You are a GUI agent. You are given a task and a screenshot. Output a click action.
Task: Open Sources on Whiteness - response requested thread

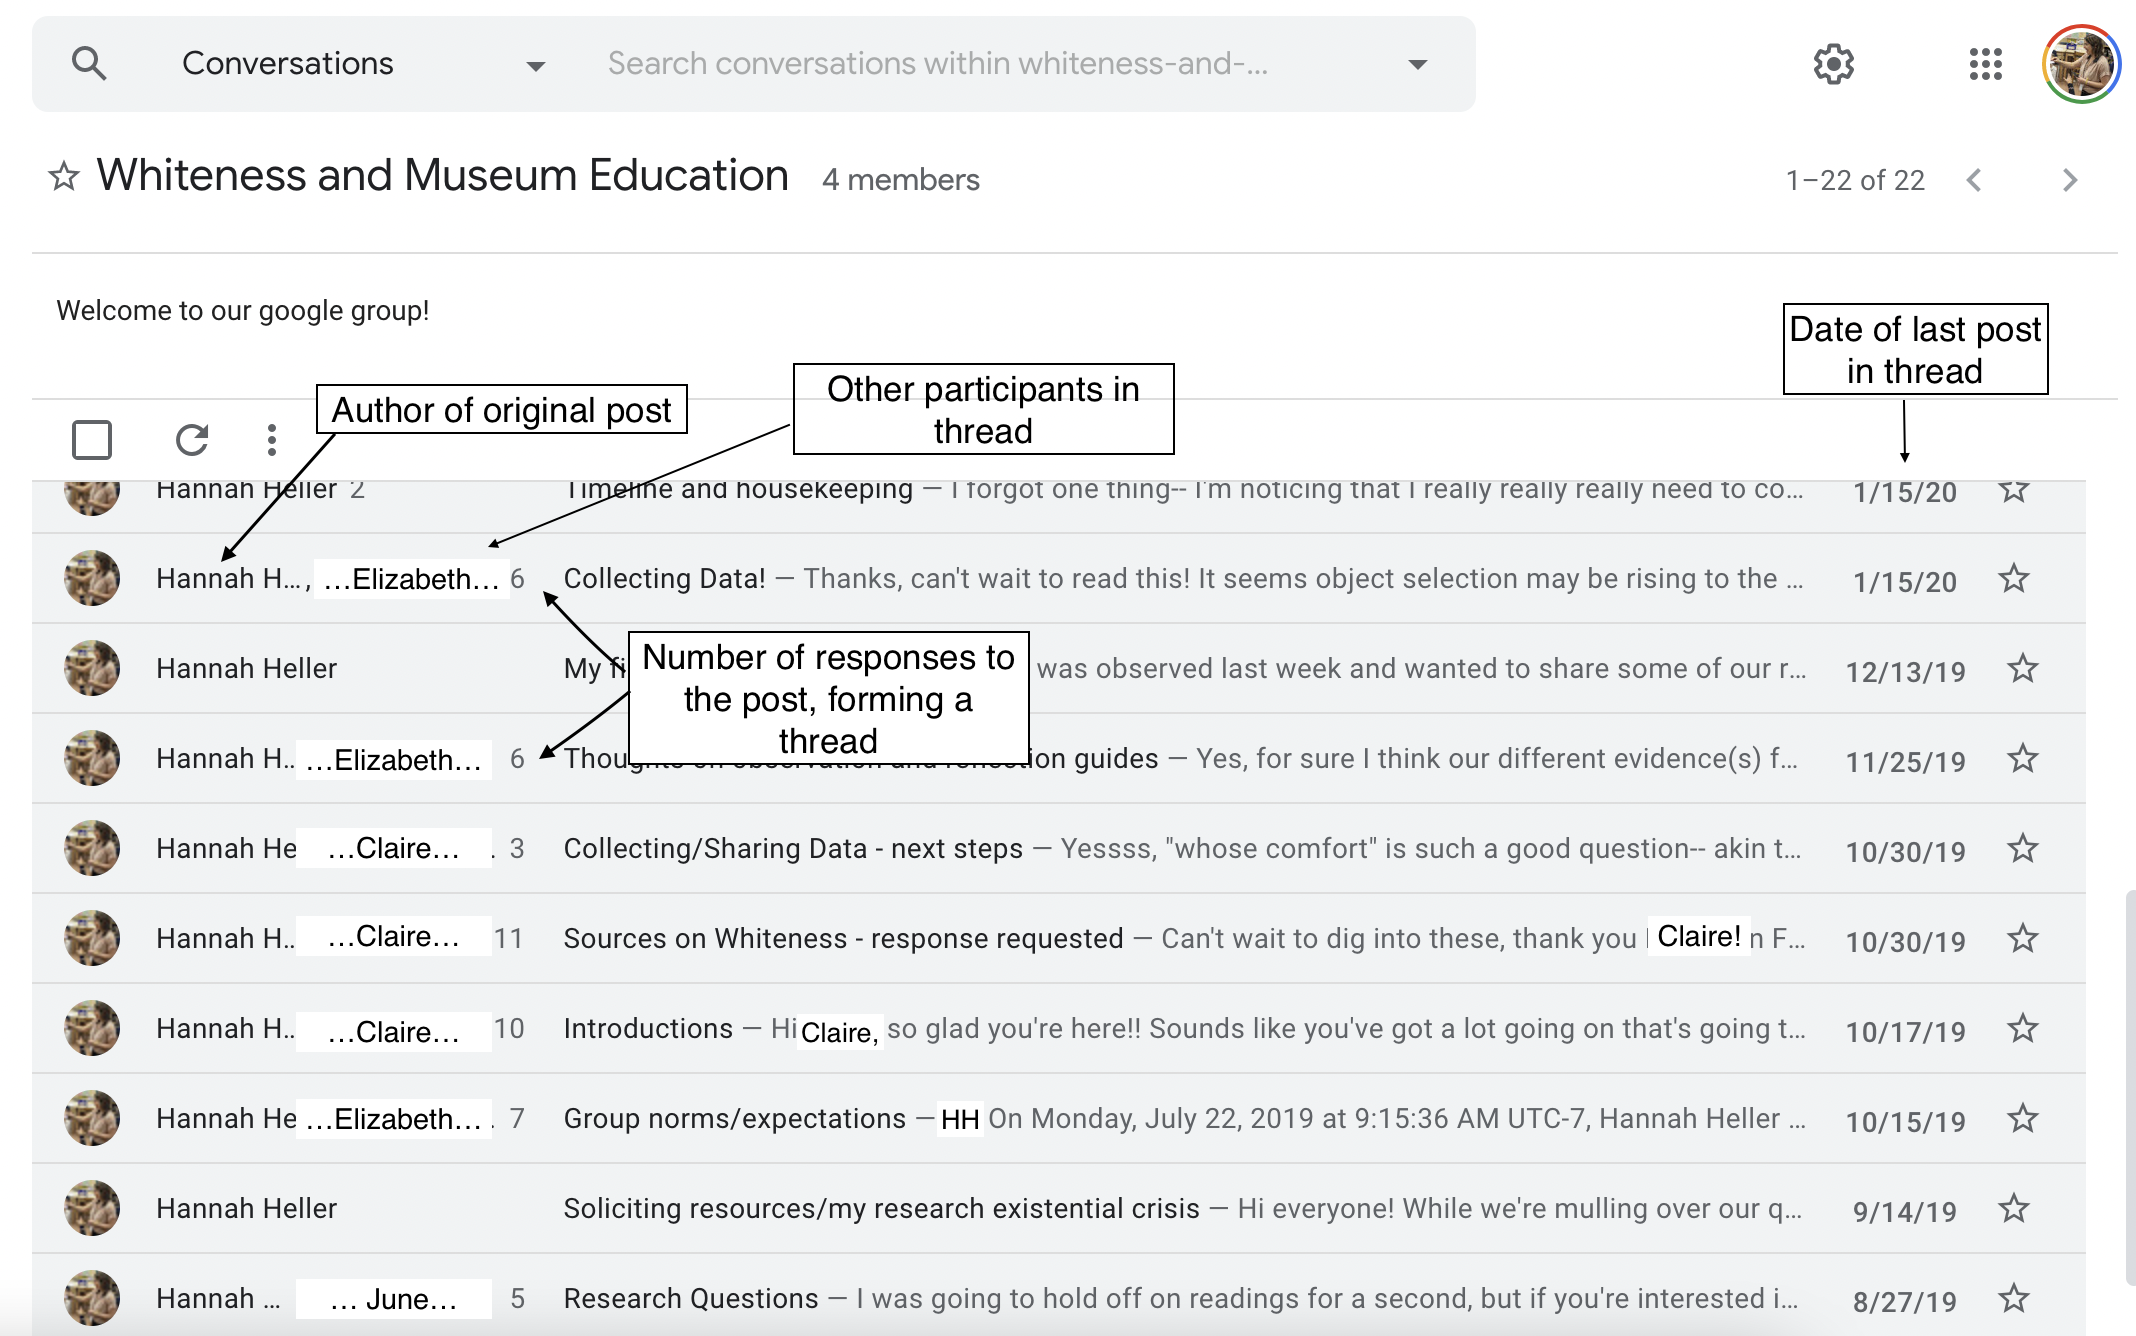[x=842, y=938]
